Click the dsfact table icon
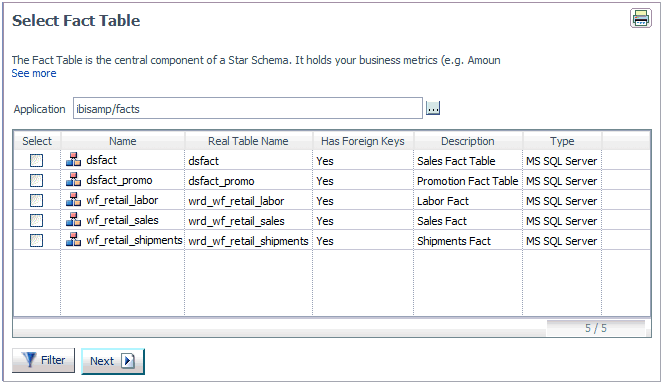The width and height of the screenshot is (662, 383). (x=73, y=160)
